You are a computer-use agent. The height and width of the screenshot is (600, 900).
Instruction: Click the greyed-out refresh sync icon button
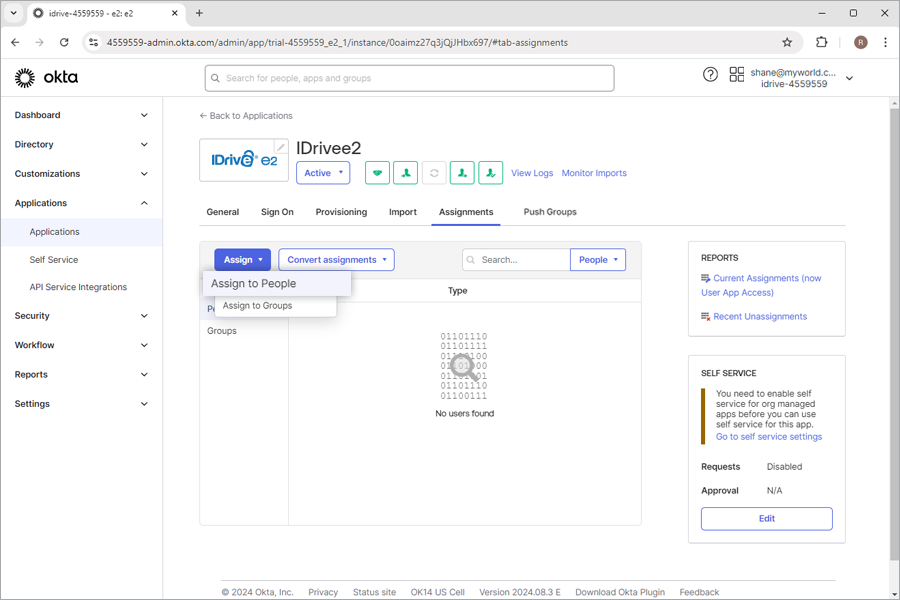pyautogui.click(x=434, y=173)
